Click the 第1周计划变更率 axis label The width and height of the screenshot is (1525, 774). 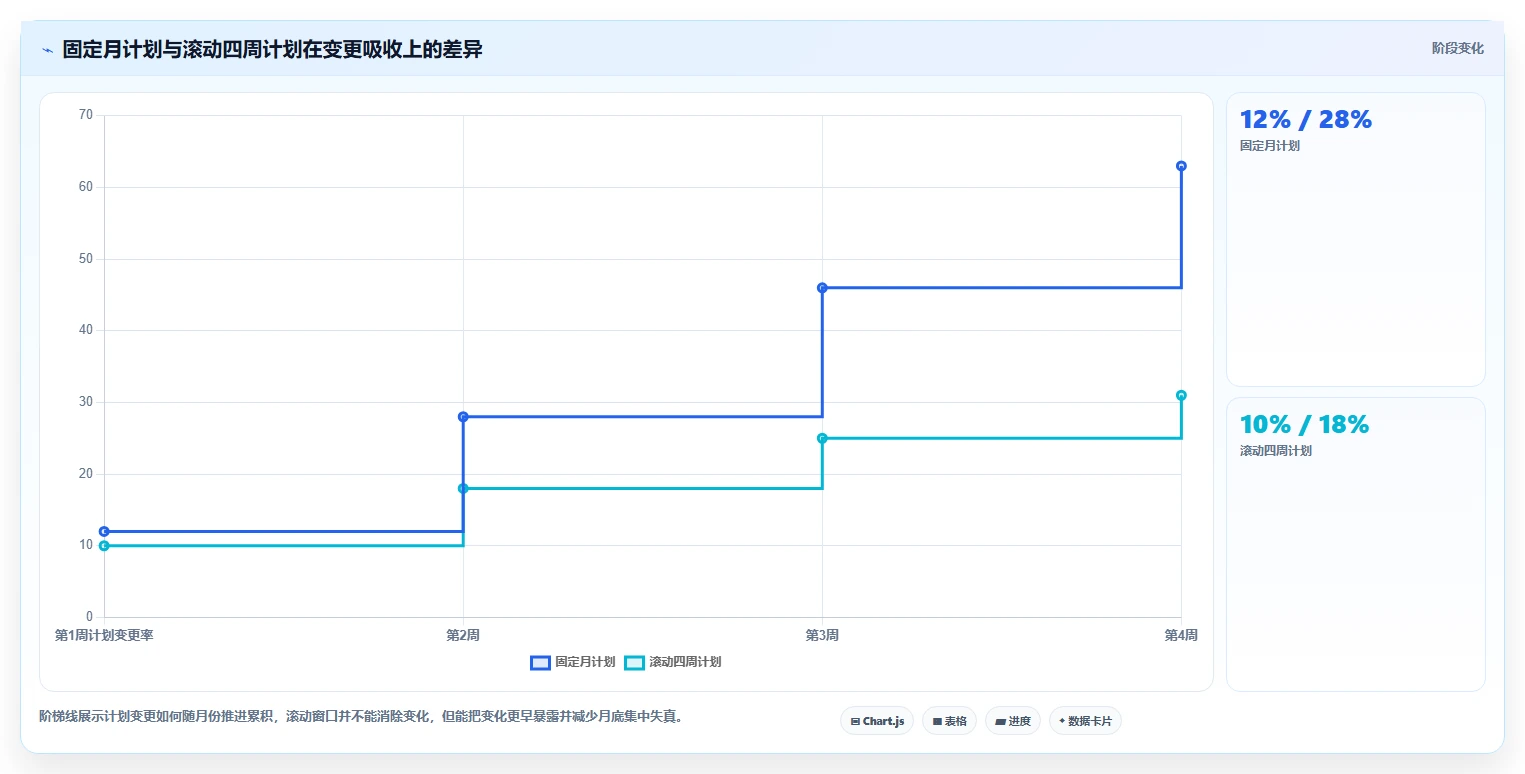[104, 635]
